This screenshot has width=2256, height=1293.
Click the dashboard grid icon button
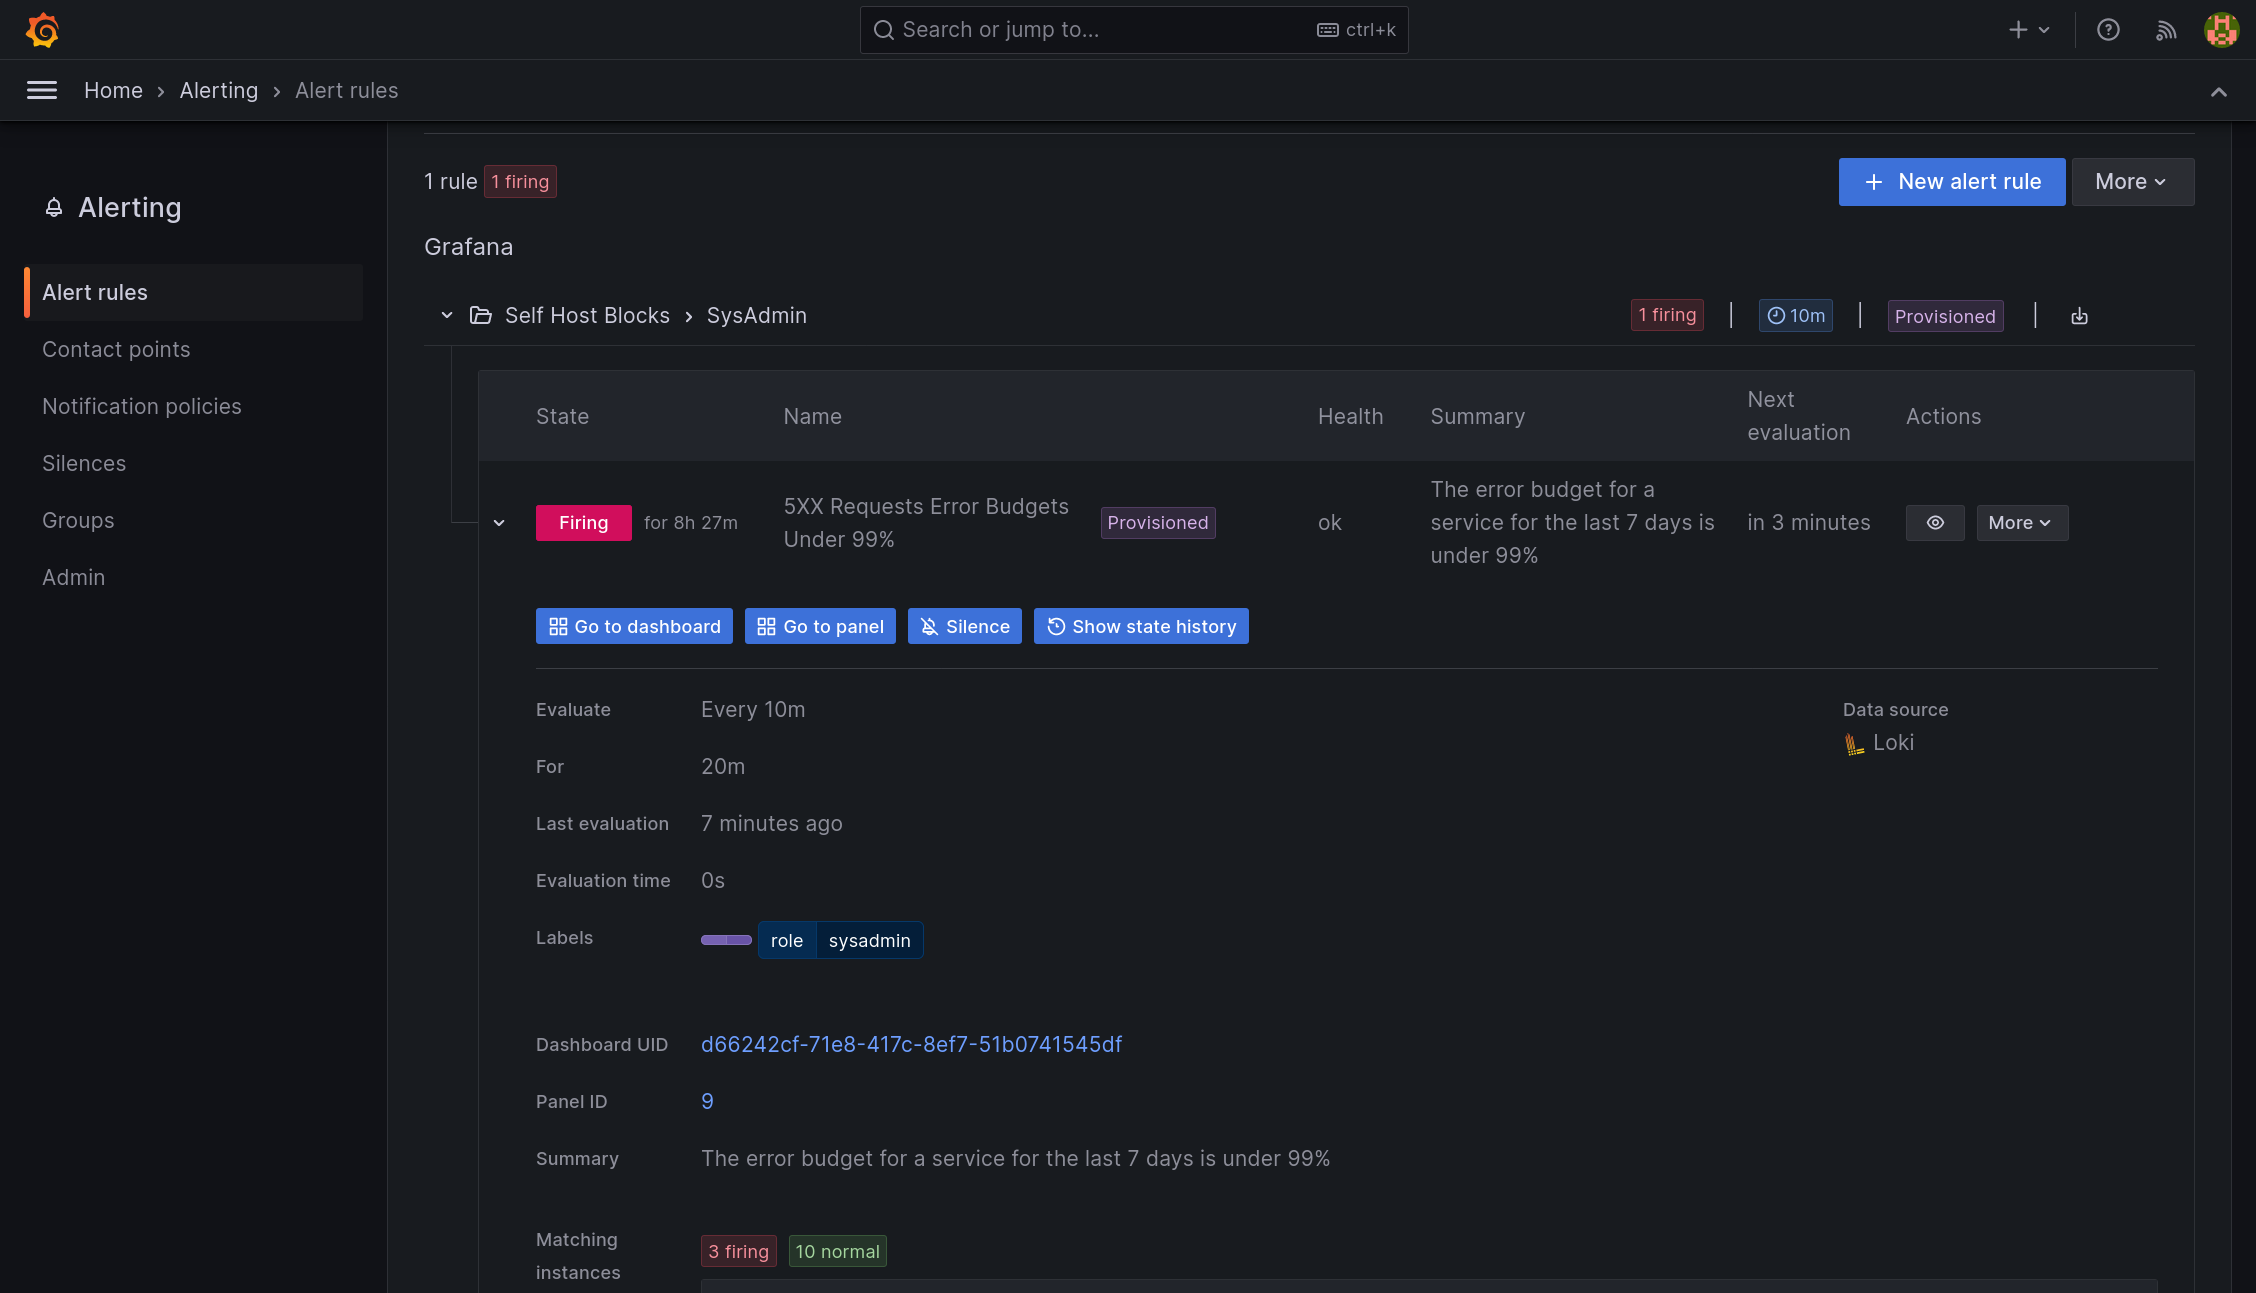(x=556, y=626)
